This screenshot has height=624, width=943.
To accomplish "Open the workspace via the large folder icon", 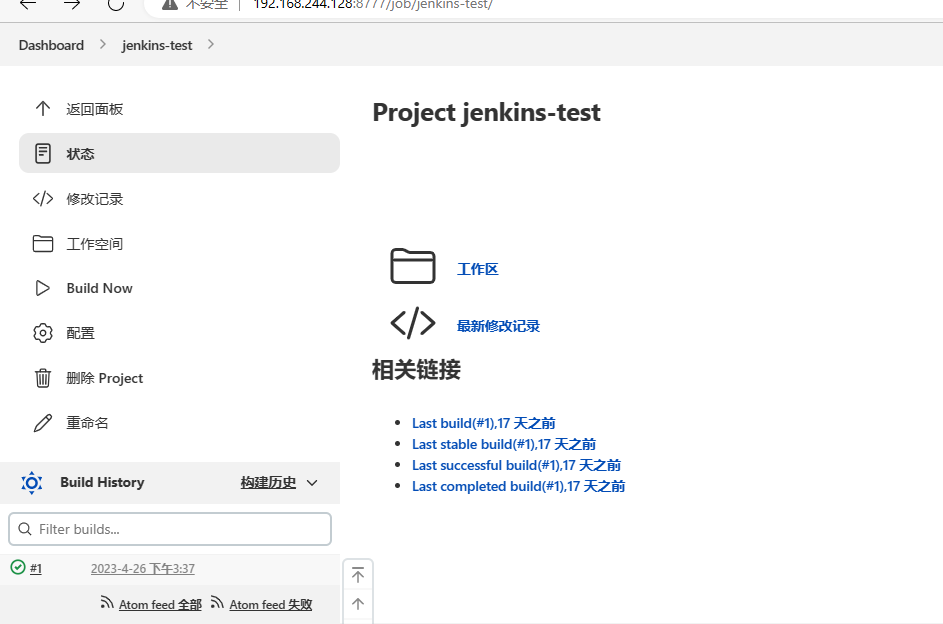I will (413, 266).
